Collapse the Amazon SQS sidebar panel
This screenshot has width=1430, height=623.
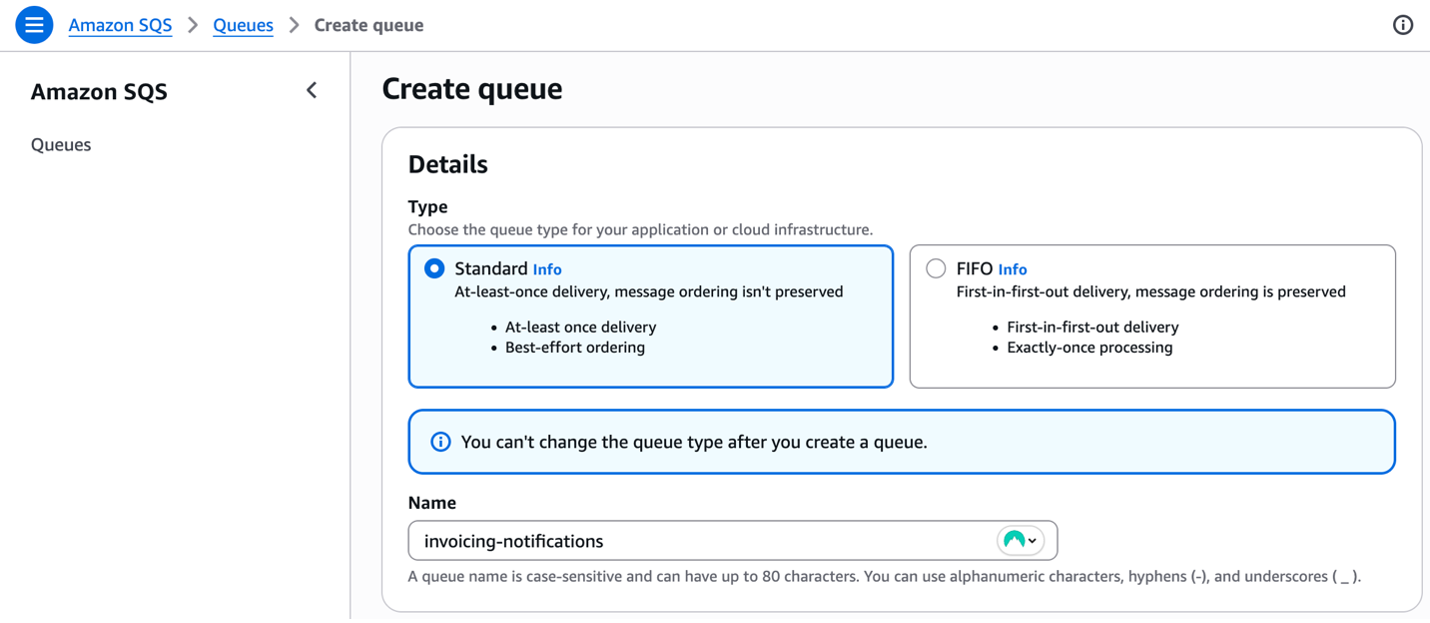tap(311, 90)
